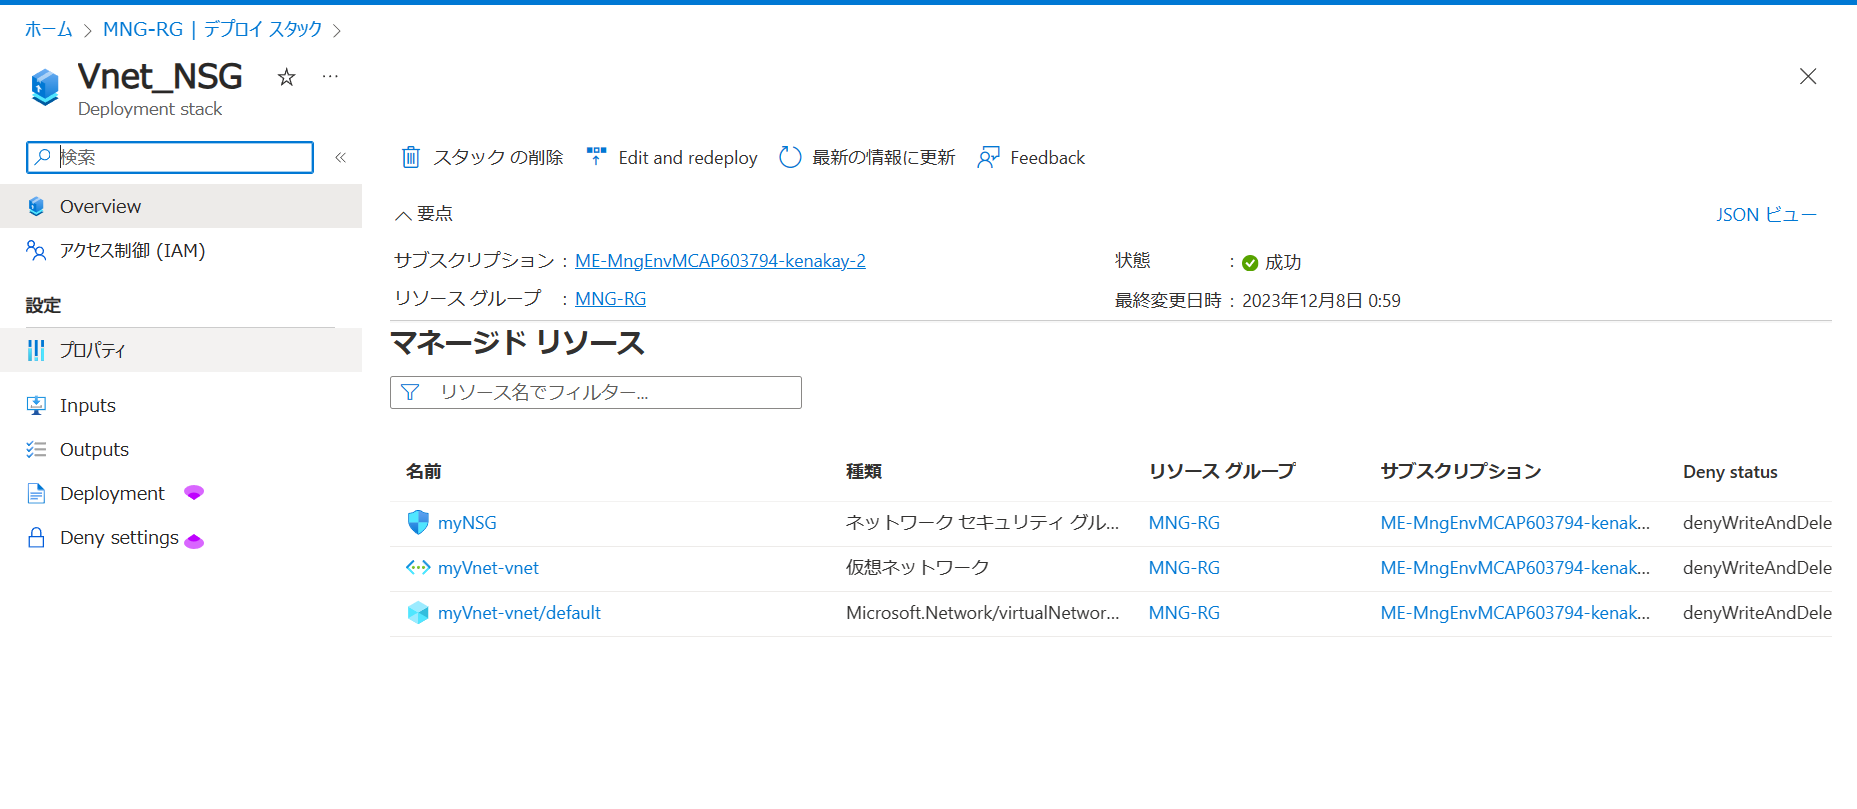1857x809 pixels.
Task: Open the Deployment menu item
Action: point(181,493)
